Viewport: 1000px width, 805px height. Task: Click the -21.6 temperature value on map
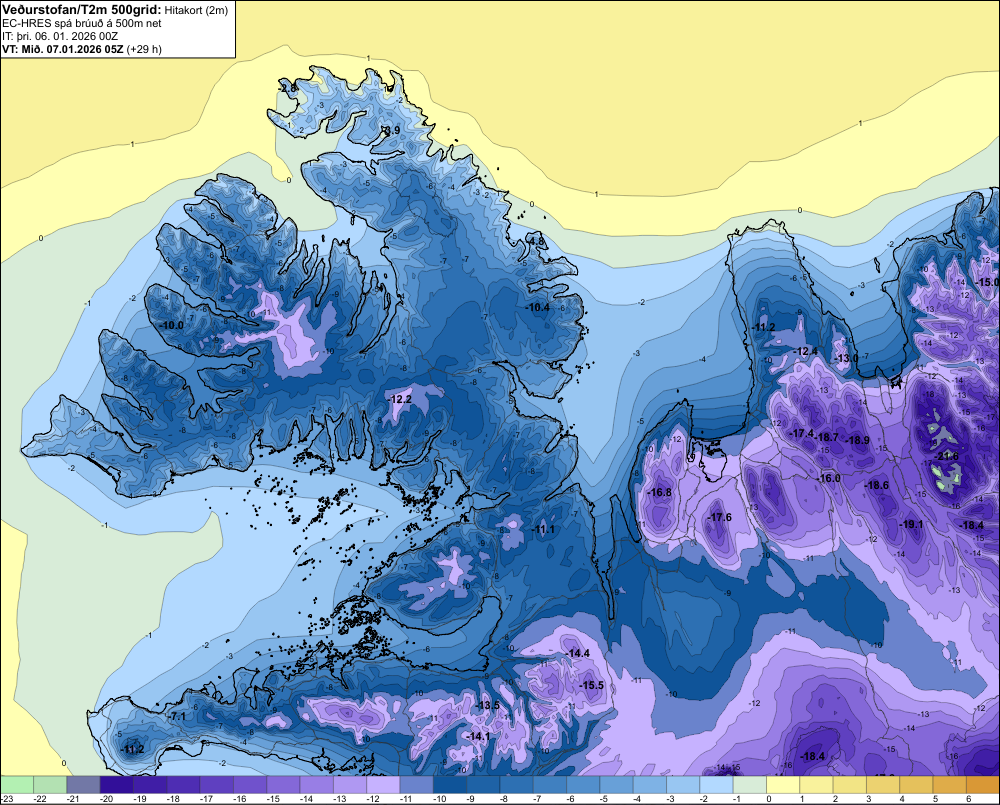947,456
